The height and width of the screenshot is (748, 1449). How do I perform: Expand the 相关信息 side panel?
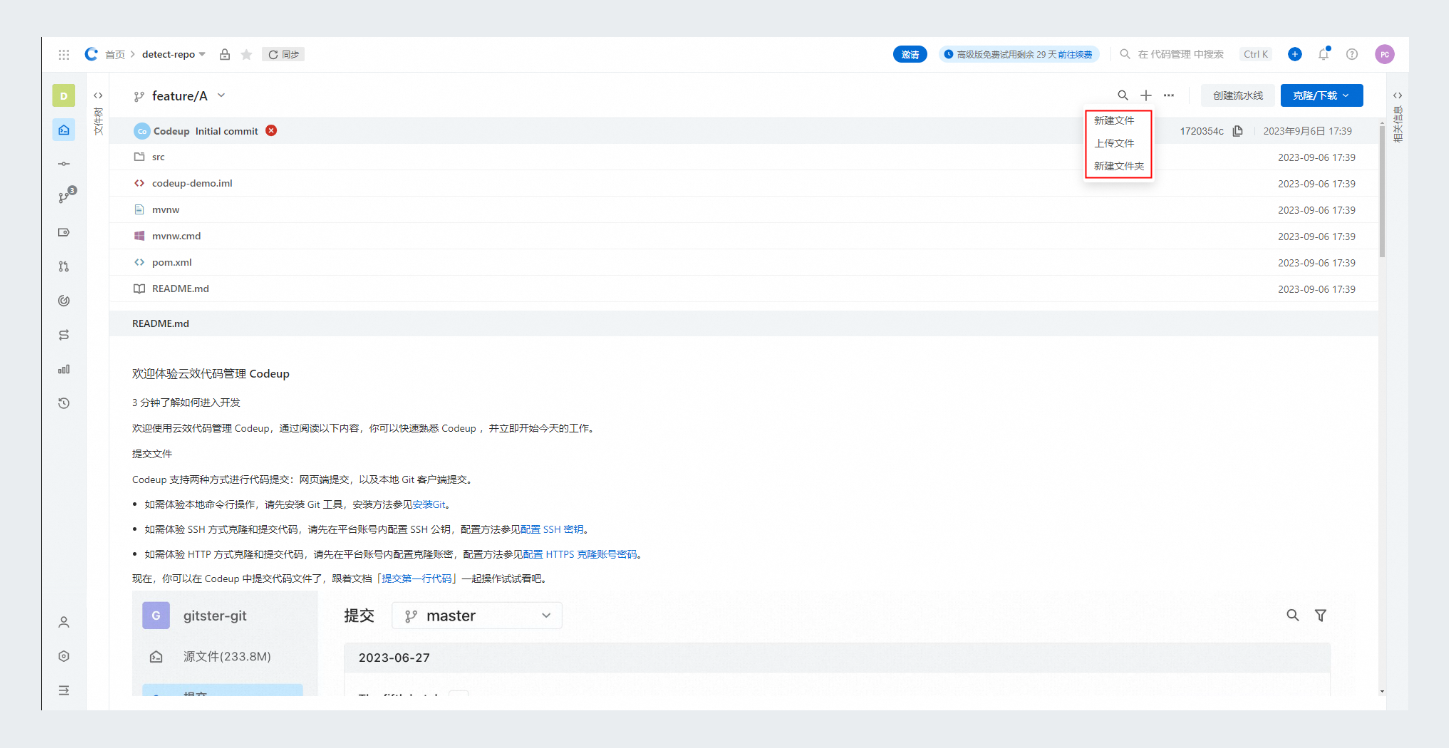[x=1398, y=115]
